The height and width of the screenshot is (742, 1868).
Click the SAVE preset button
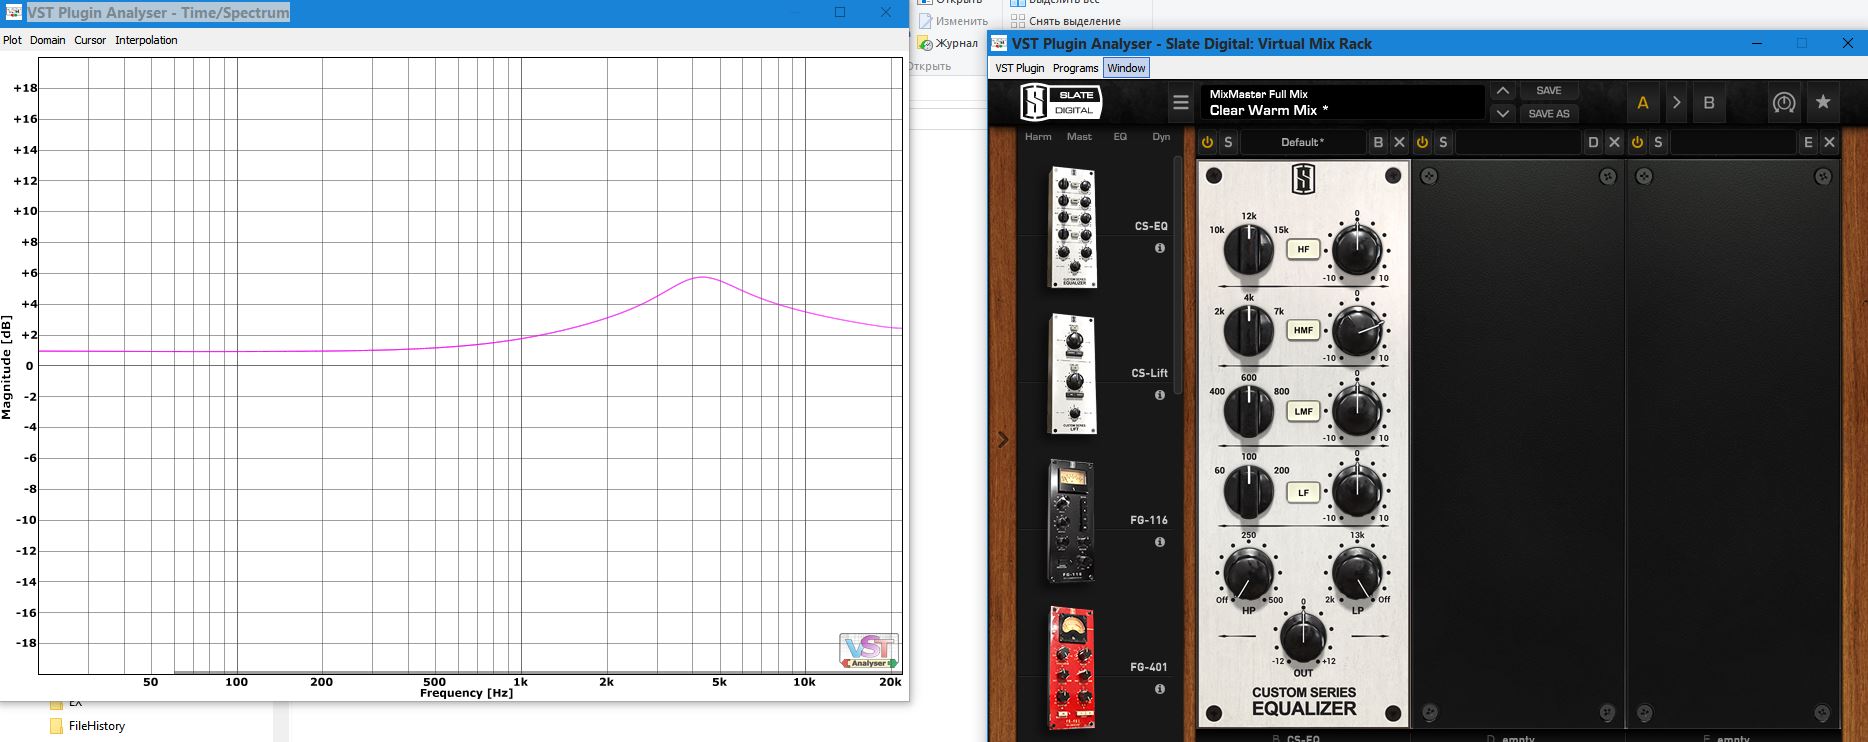click(1549, 91)
